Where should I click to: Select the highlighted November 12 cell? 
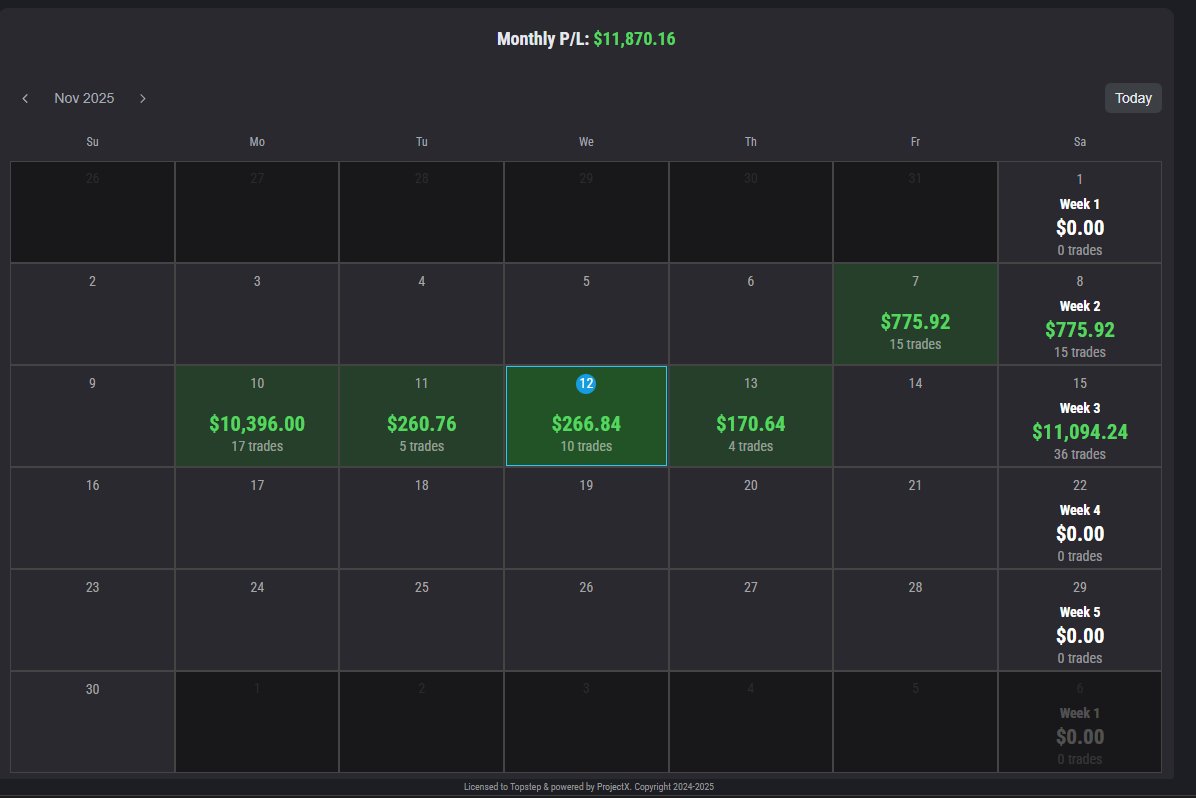point(586,415)
